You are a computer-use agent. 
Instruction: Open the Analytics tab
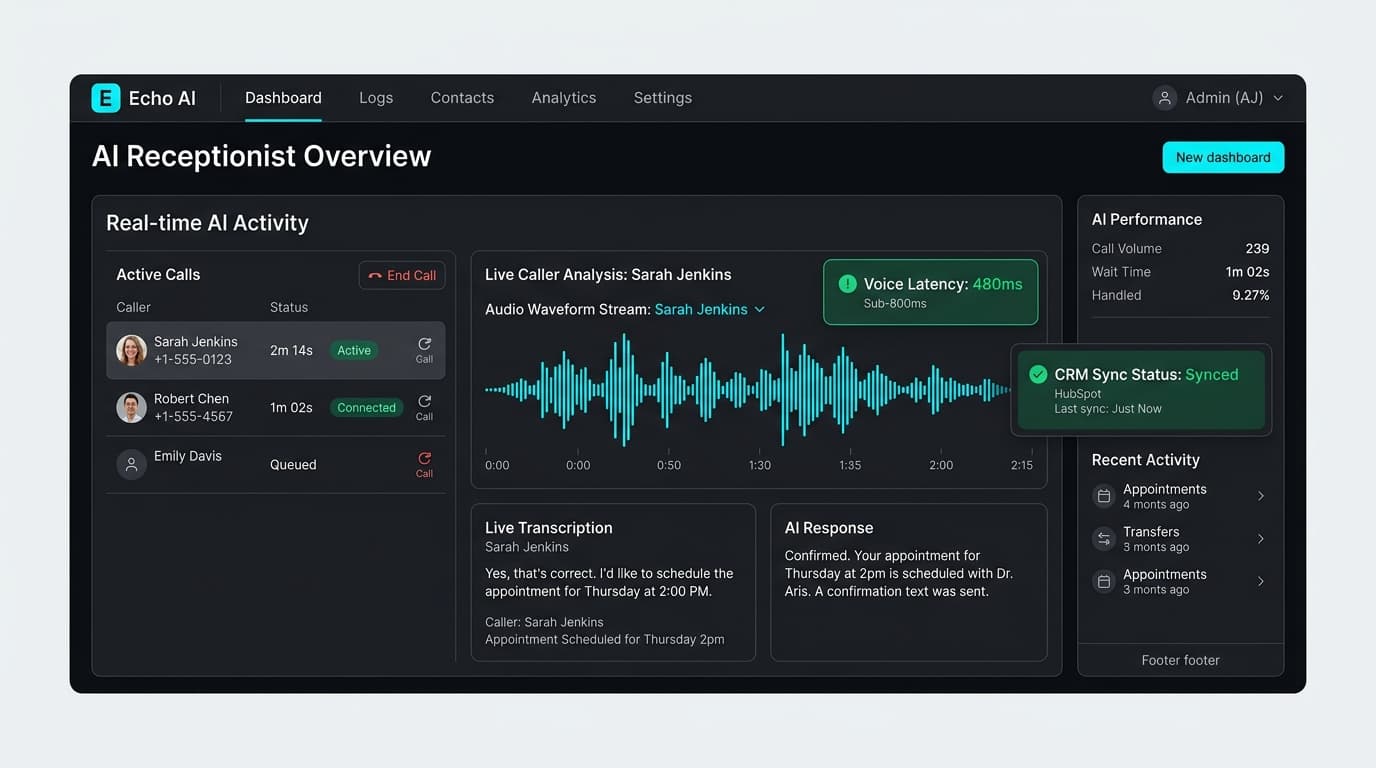tap(564, 98)
